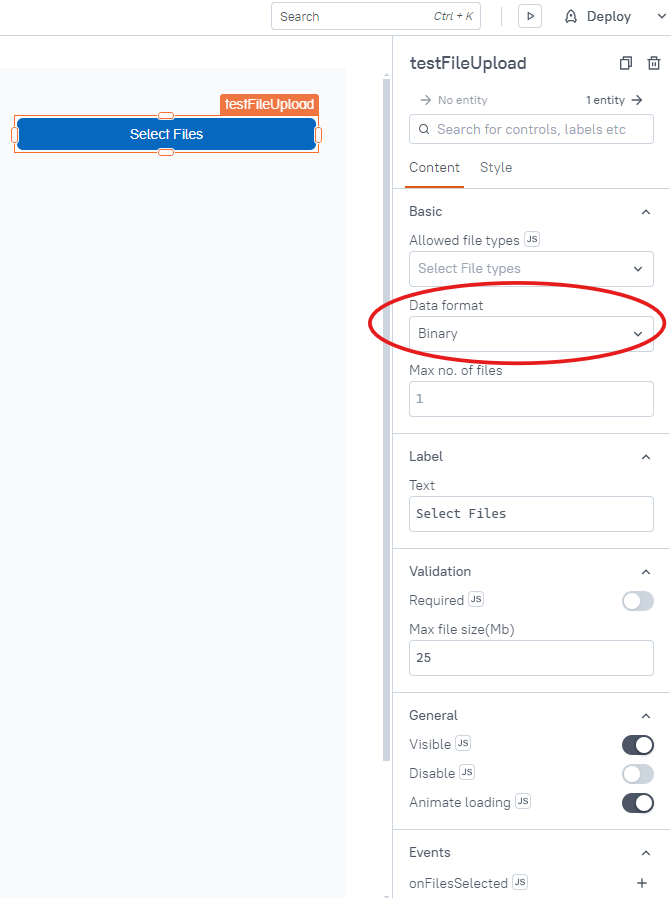671x898 pixels.
Task: Enable the Required validation toggle
Action: pos(637,601)
